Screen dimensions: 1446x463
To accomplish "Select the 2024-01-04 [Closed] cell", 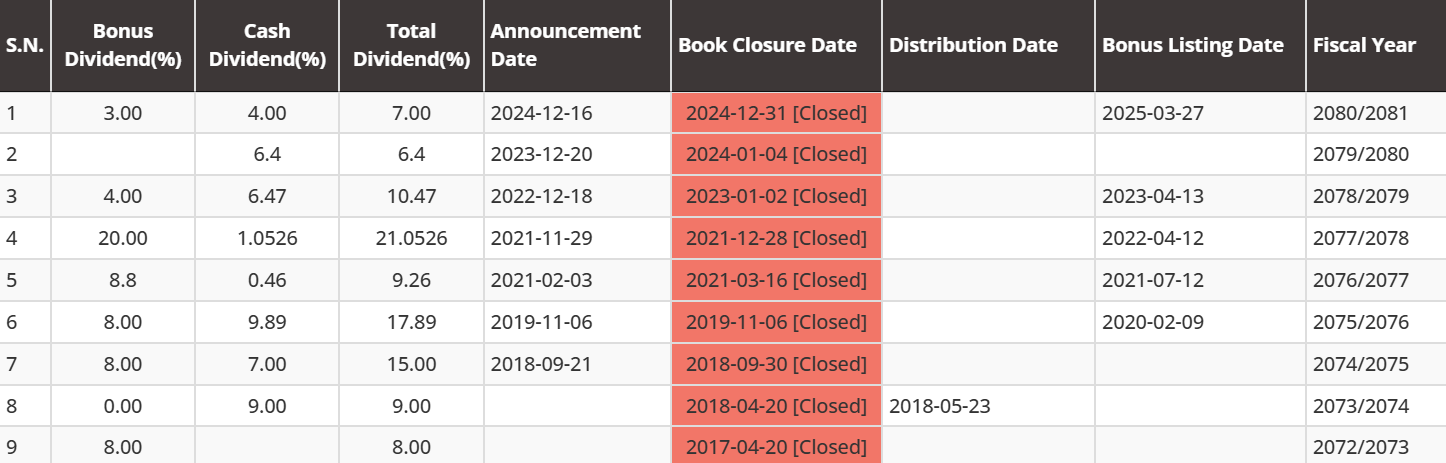I will click(x=776, y=154).
